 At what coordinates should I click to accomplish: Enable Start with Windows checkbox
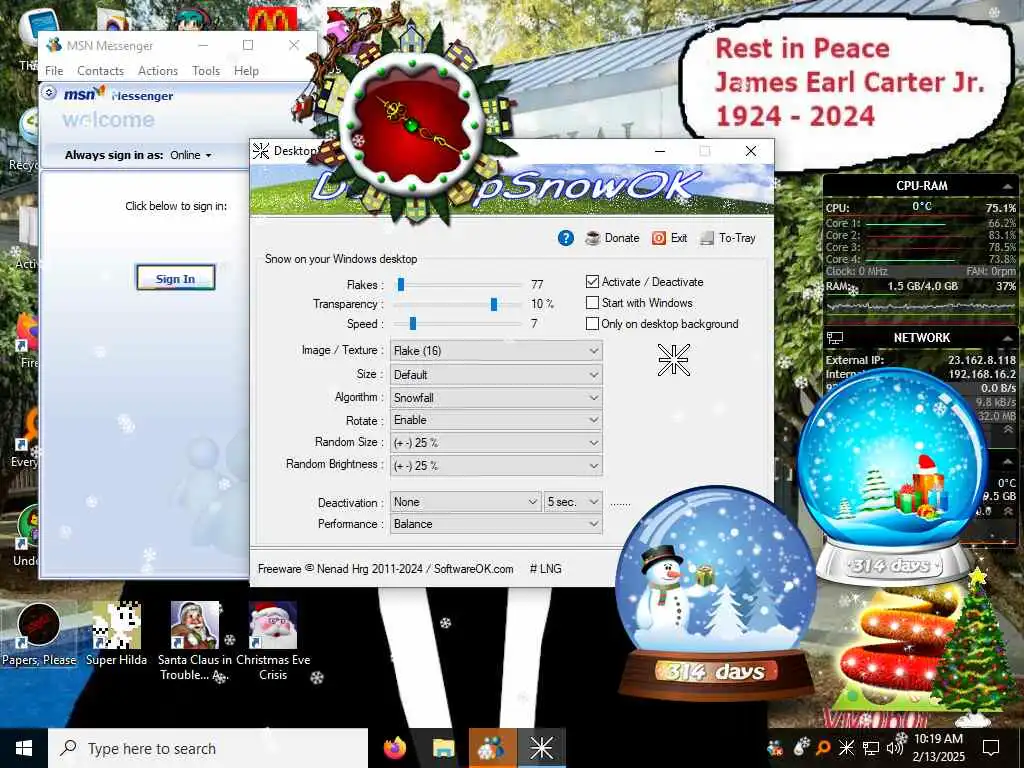(592, 303)
